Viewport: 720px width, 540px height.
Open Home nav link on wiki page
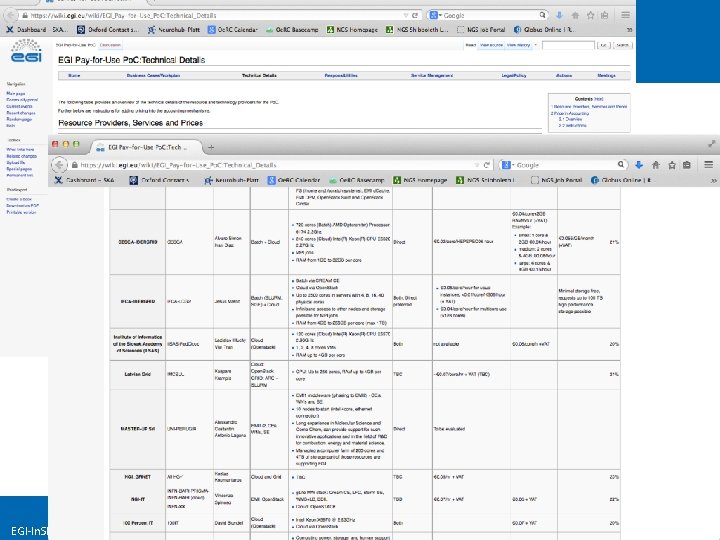74,75
